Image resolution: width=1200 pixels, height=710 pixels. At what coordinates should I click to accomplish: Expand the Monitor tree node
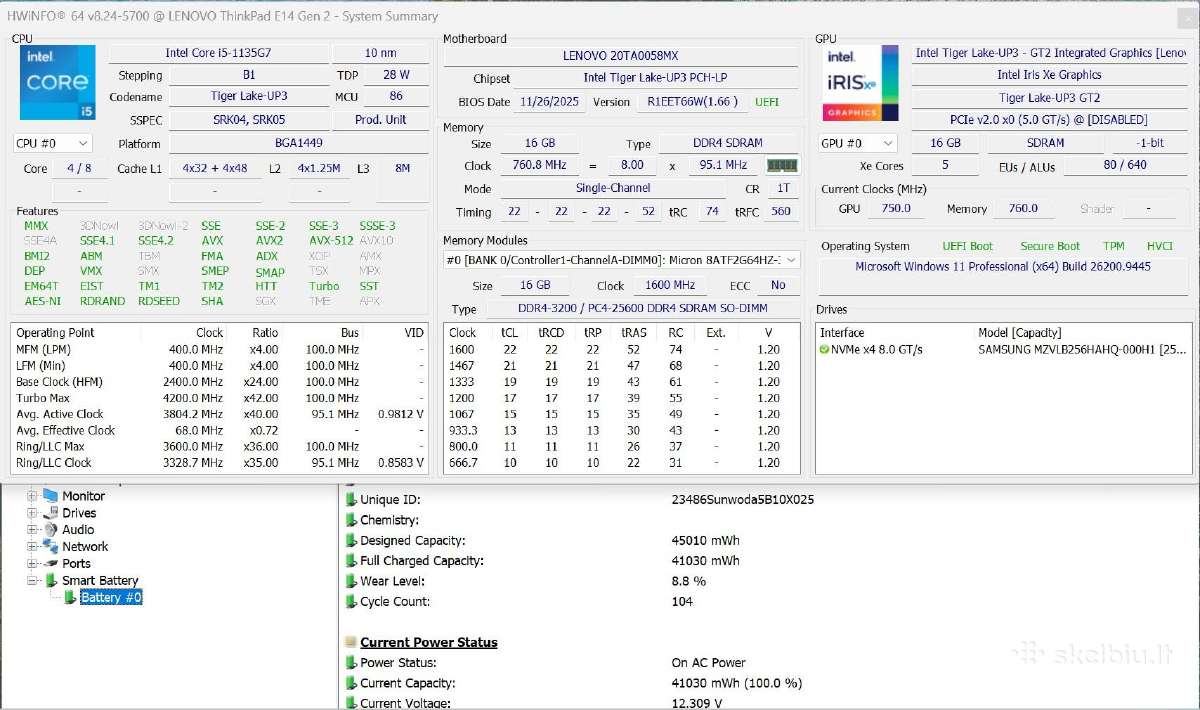32,496
